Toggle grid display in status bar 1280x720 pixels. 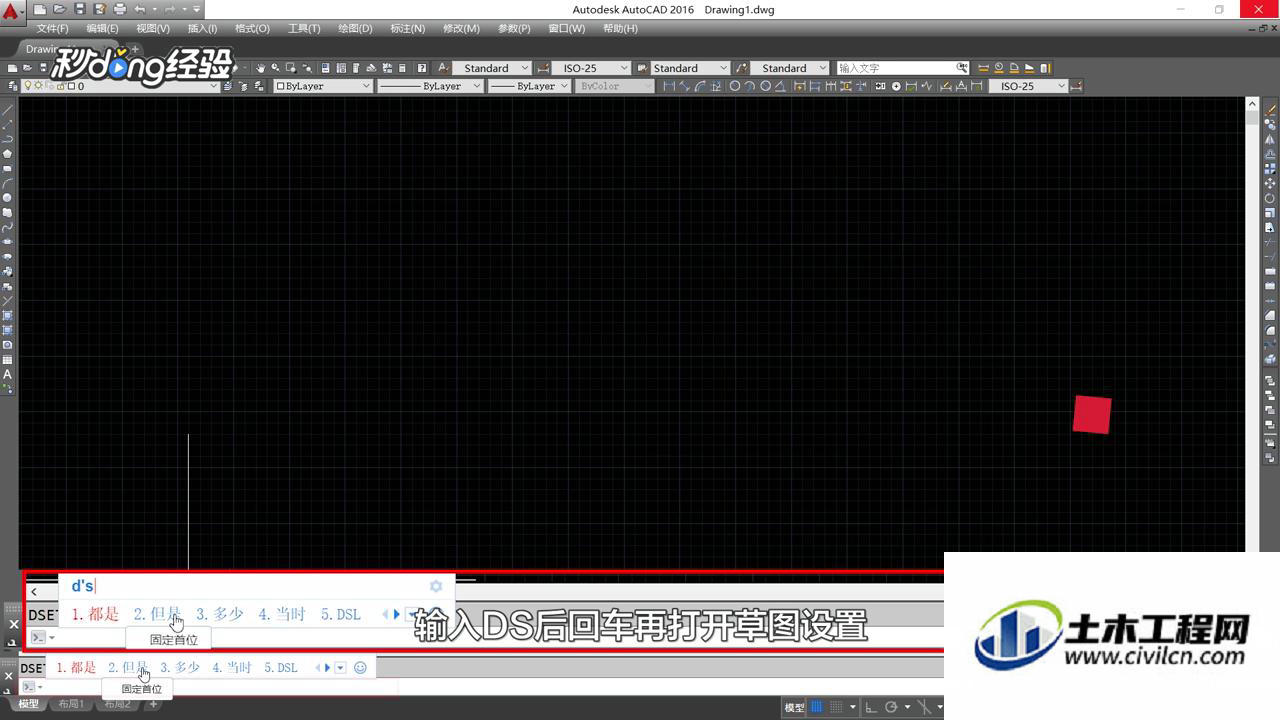[817, 707]
